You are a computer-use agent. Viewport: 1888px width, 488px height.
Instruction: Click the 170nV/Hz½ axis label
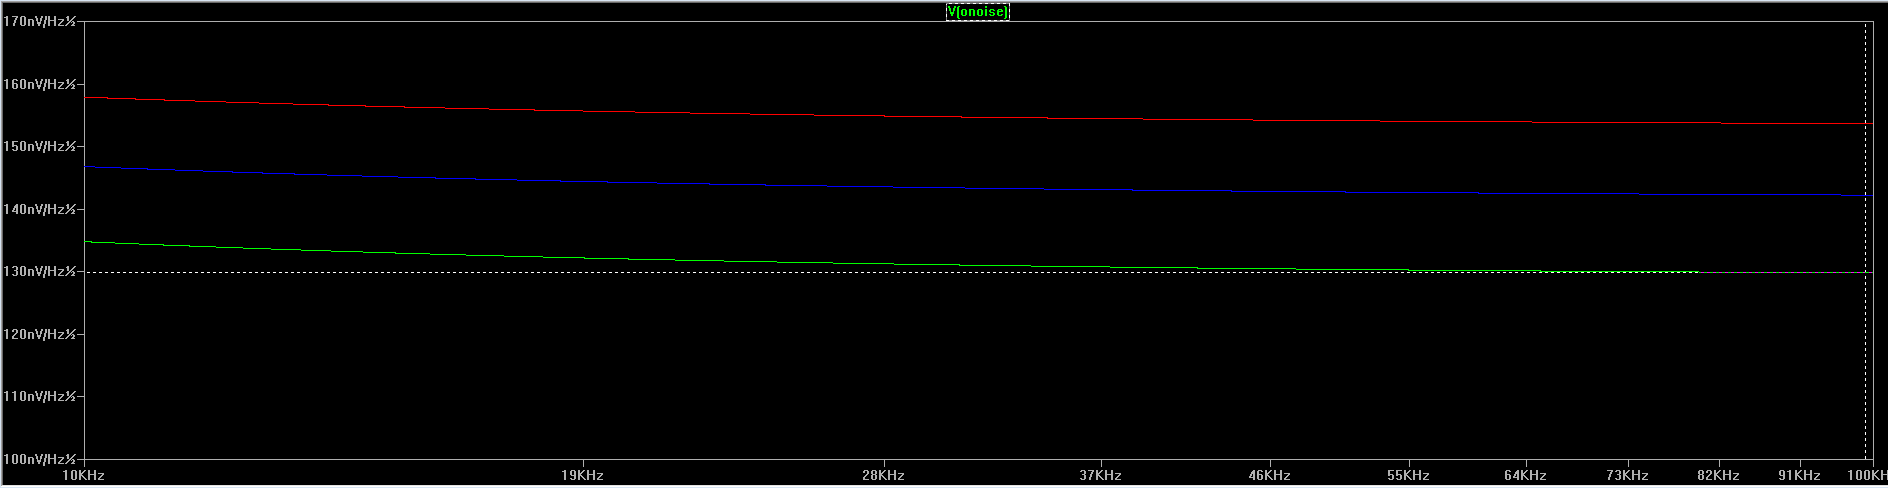tap(40, 21)
